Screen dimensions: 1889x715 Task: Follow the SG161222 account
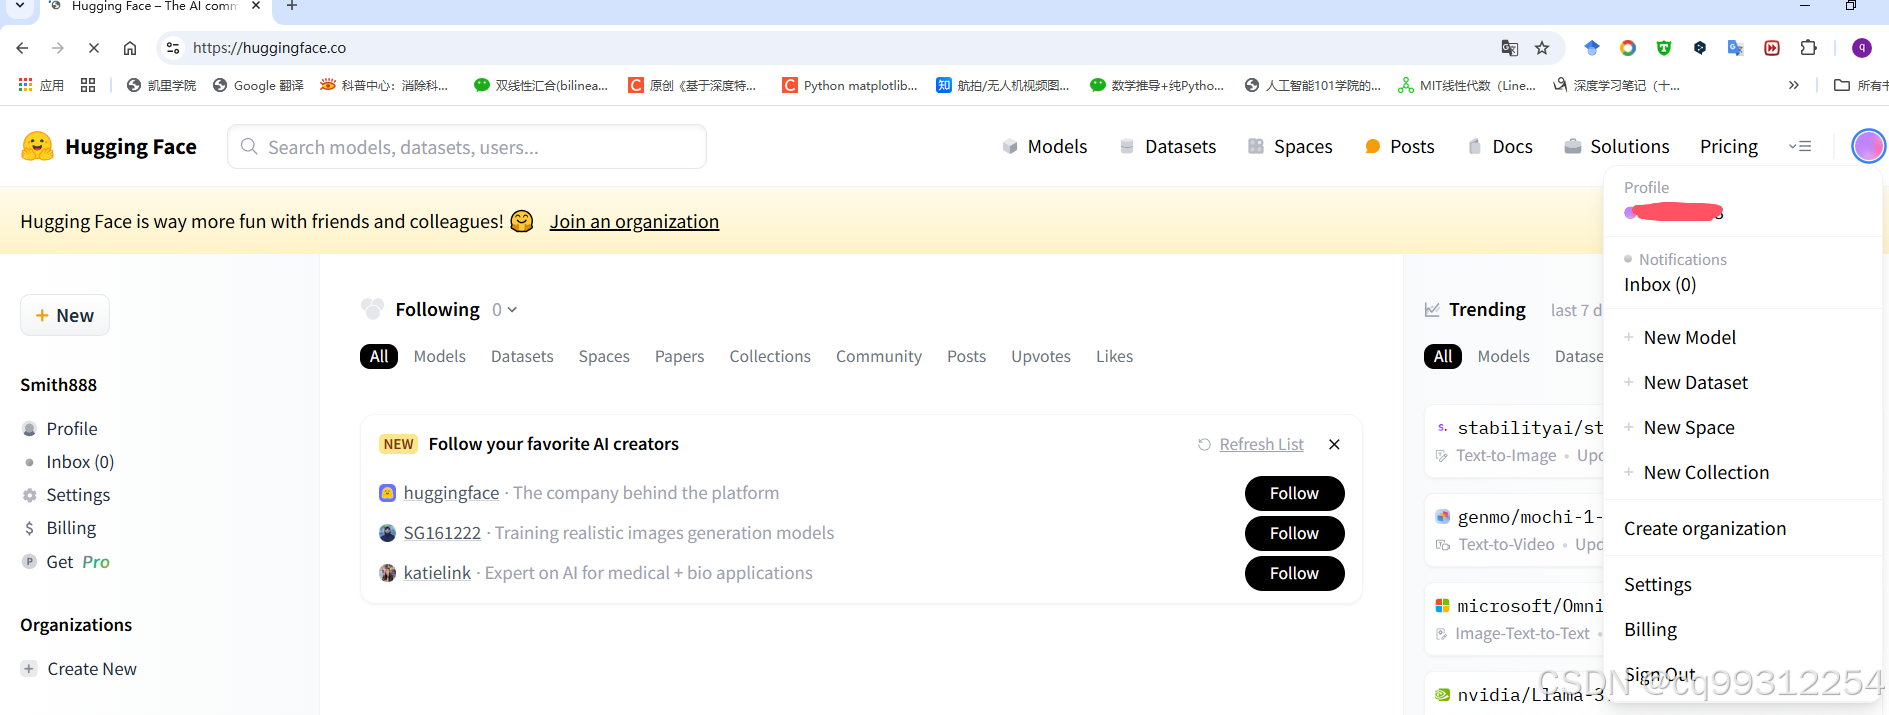click(x=1294, y=533)
